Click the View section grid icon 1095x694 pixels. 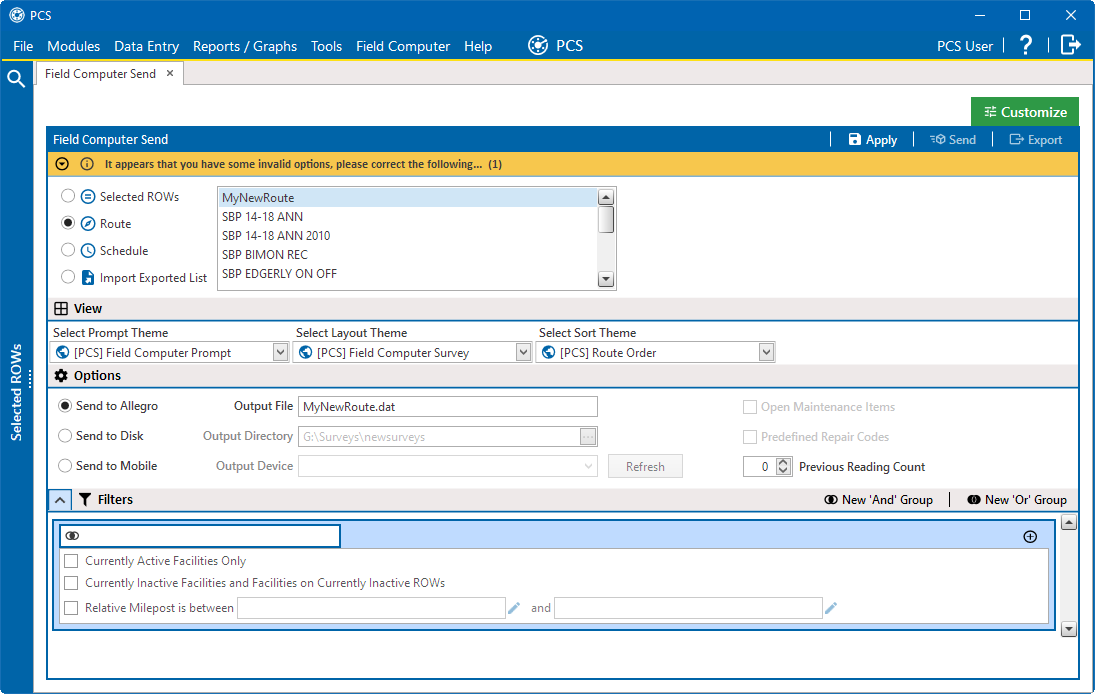[61, 309]
